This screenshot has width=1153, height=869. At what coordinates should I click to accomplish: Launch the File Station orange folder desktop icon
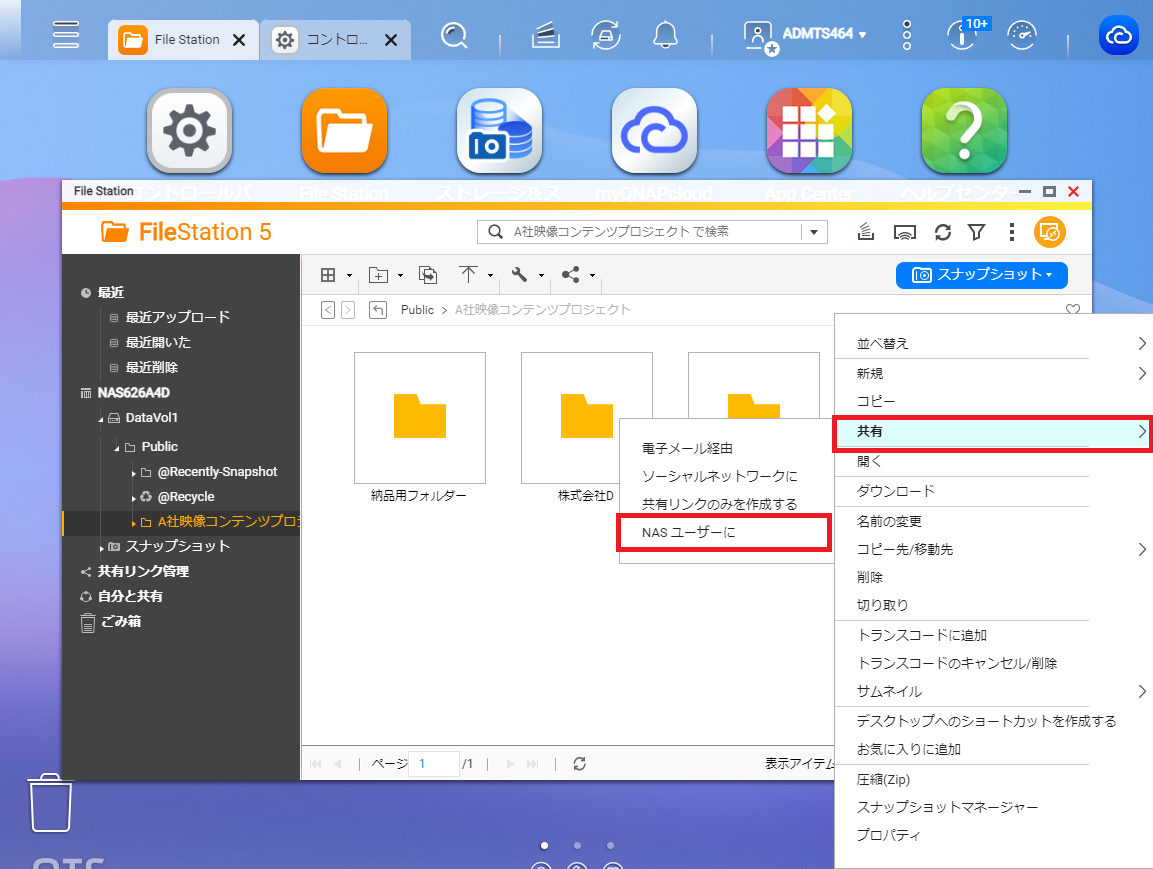coord(344,131)
